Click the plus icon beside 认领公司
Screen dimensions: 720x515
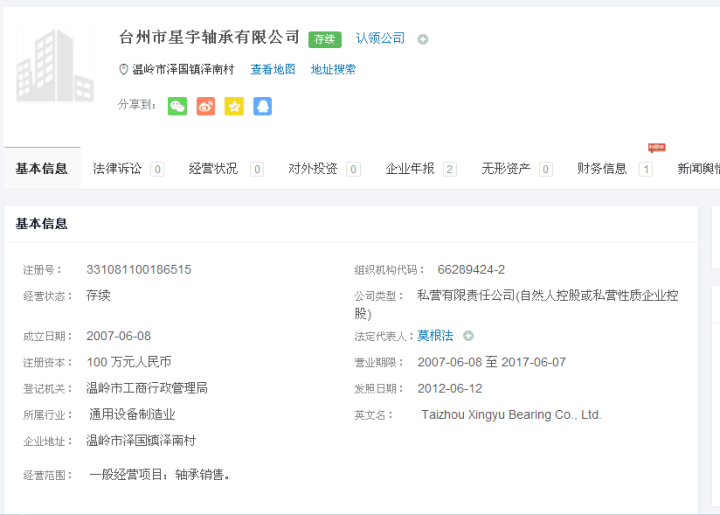click(x=423, y=39)
